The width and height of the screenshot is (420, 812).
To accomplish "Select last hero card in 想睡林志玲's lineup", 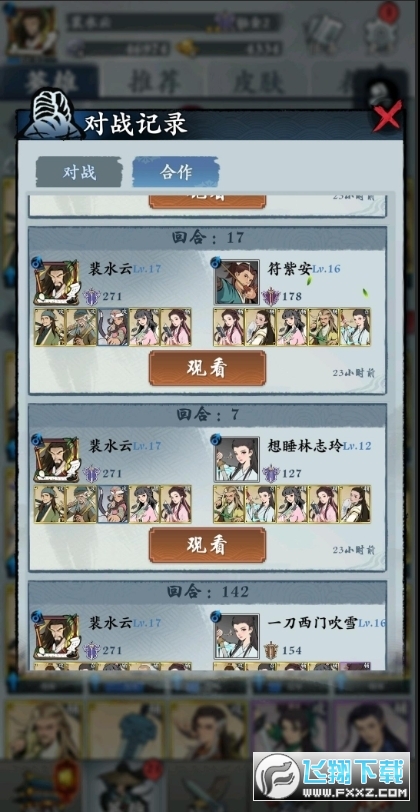I will point(355,504).
